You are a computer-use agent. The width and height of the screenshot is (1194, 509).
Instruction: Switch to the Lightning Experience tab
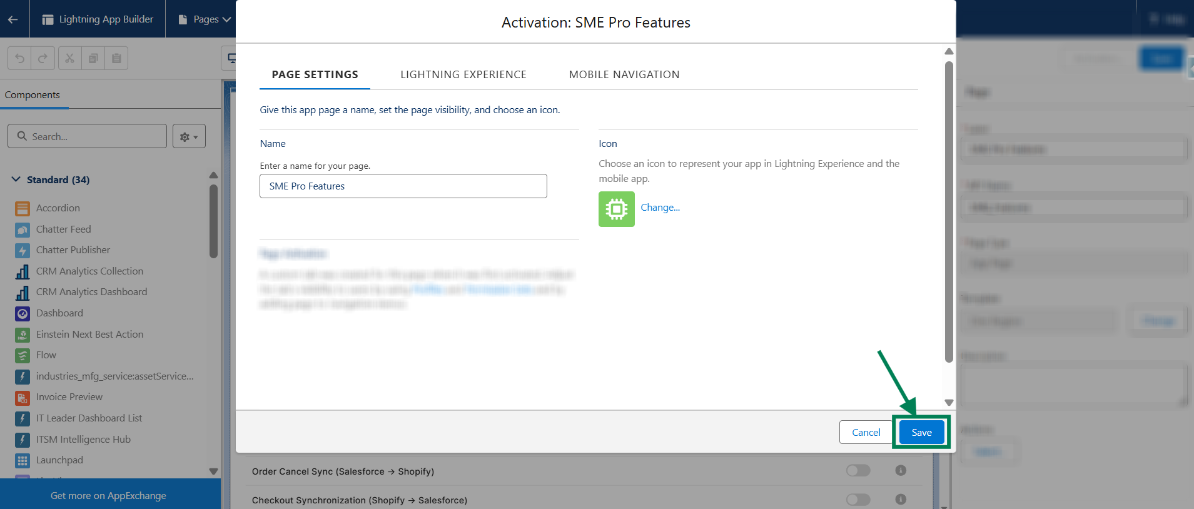pos(463,74)
